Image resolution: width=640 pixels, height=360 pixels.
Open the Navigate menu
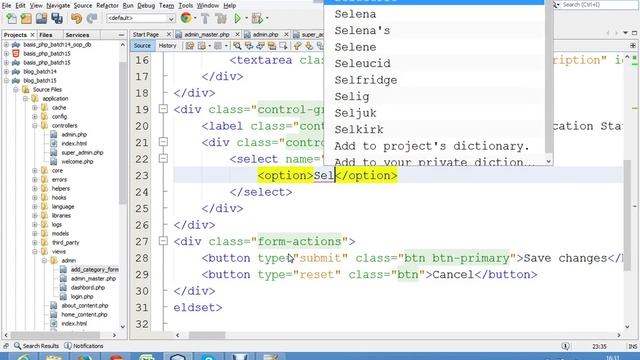58,5
